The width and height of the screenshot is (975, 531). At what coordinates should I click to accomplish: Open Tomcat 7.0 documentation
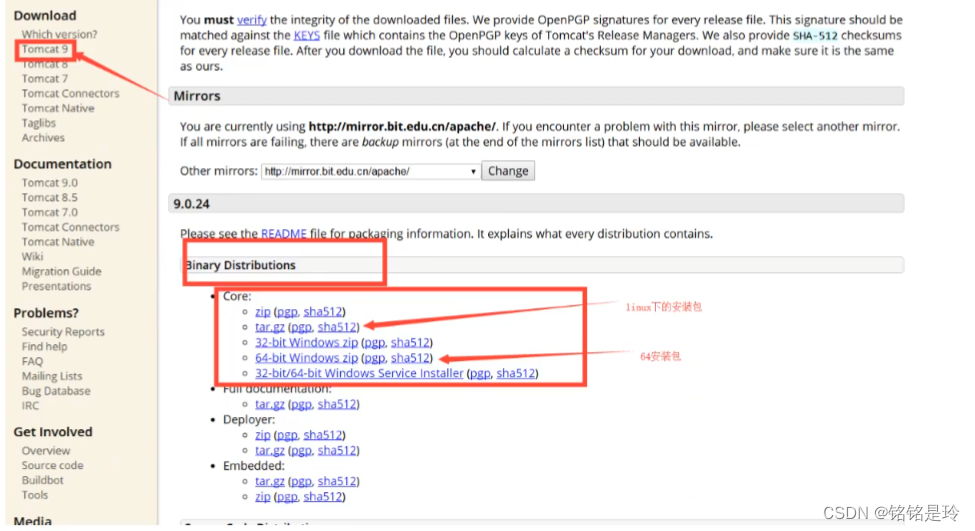(50, 213)
